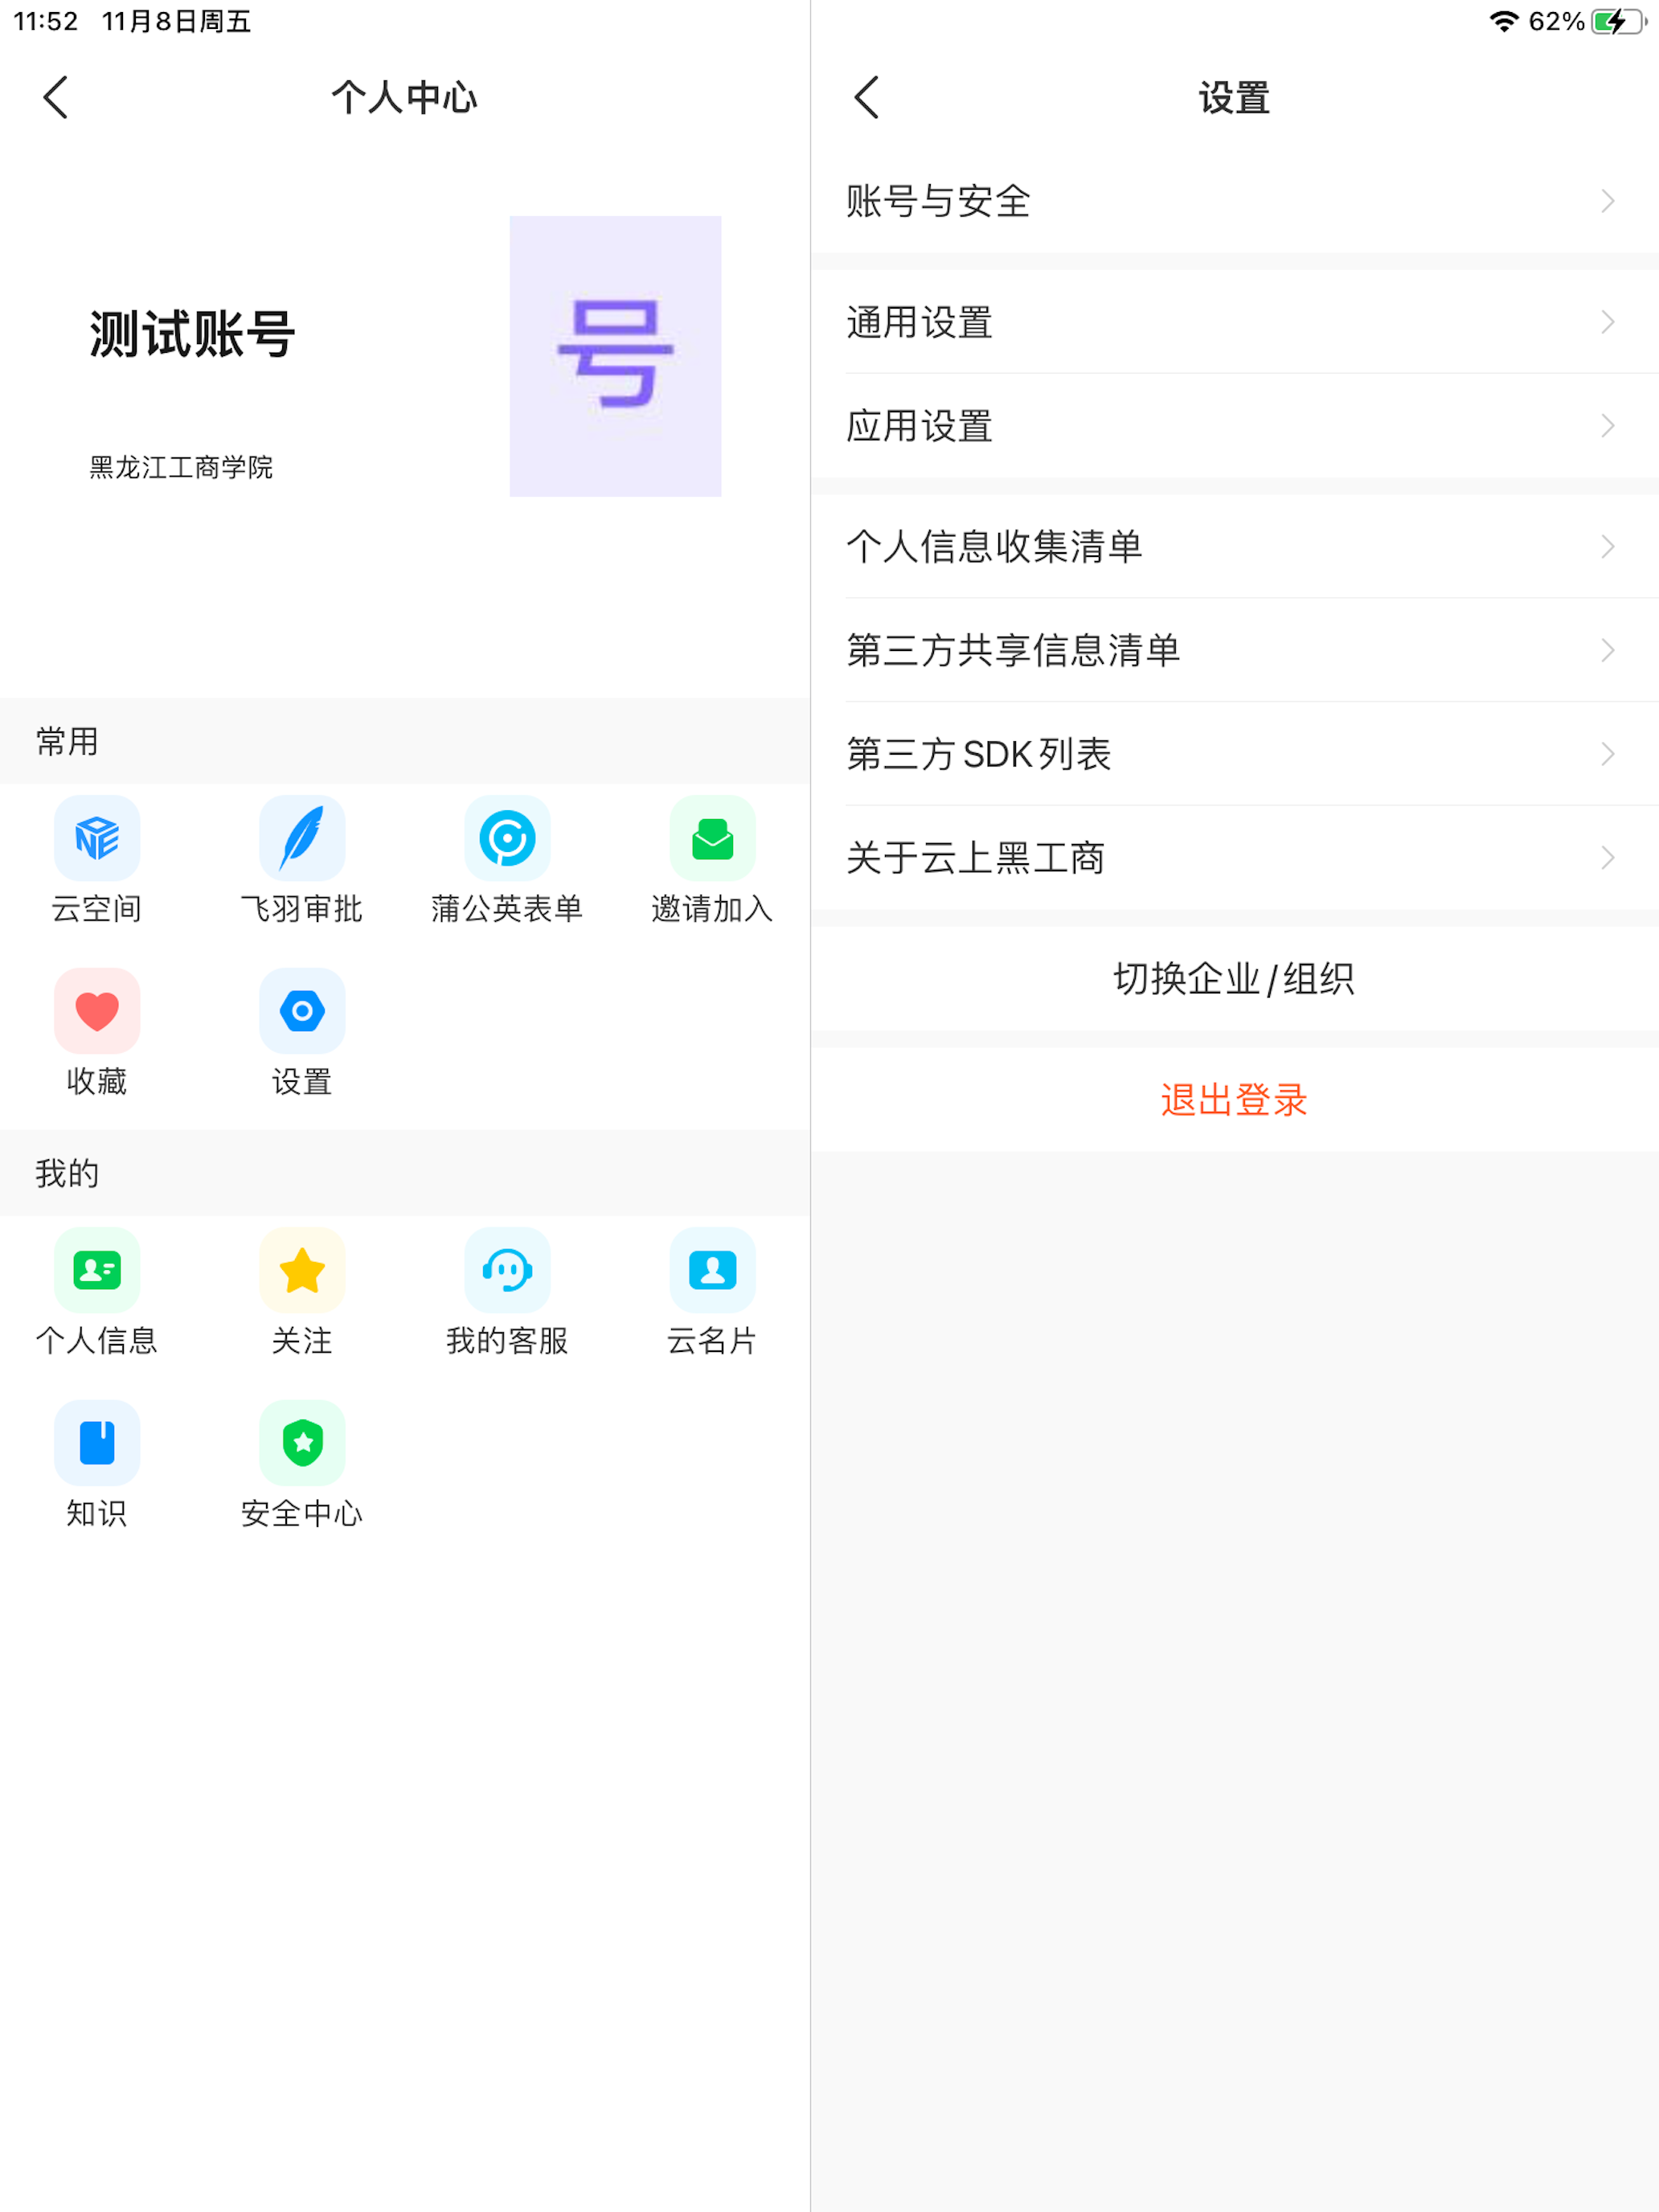Tap the Wi-Fi status icon

click(1504, 21)
